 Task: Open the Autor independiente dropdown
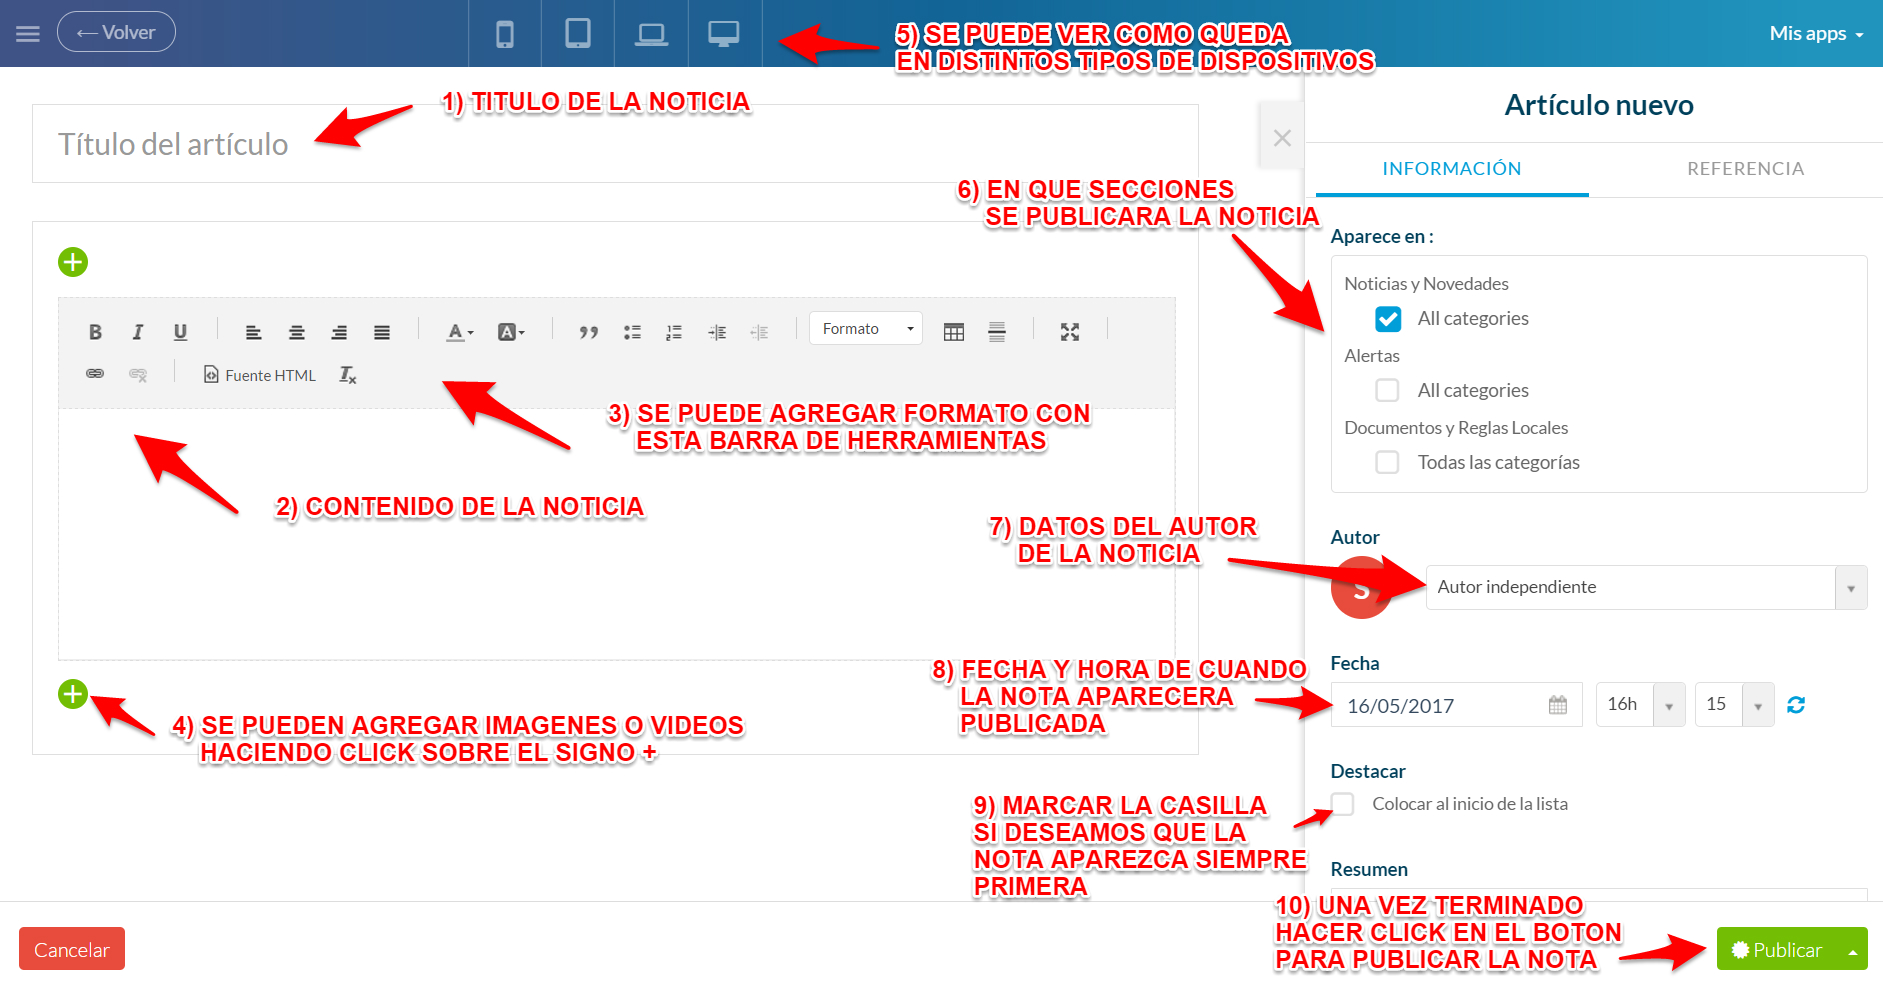click(x=1646, y=587)
